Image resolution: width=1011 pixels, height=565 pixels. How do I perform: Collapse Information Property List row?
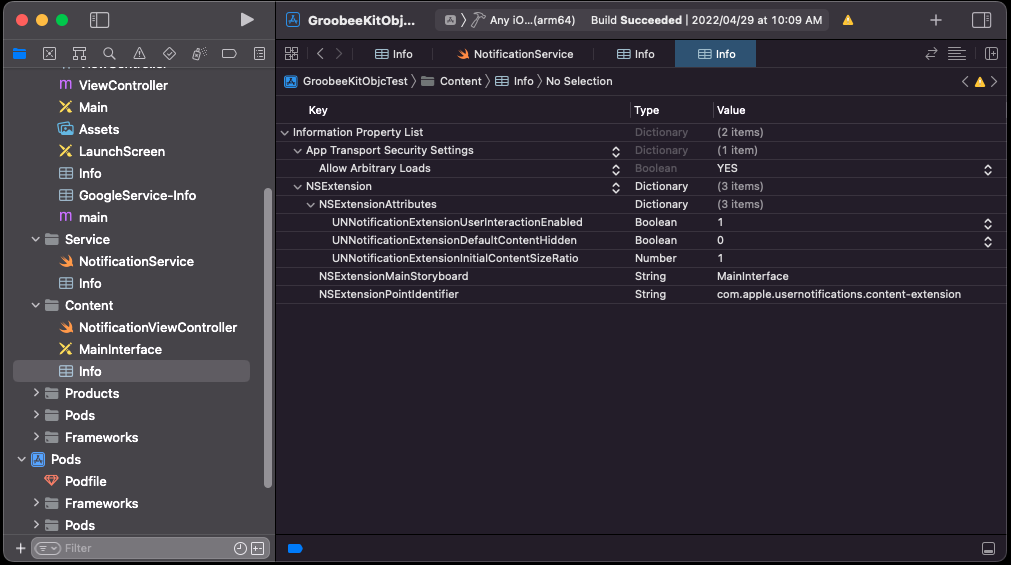click(x=284, y=132)
